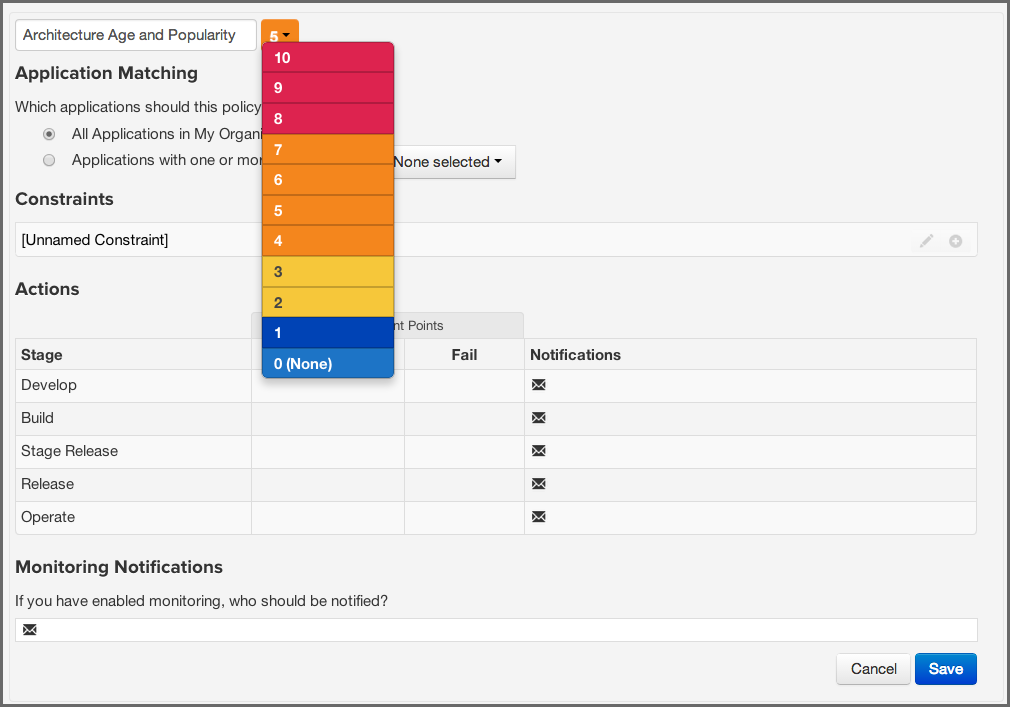Viewport: 1010px width, 707px height.
Task: Select All Applications in My Organization radio
Action: (49, 134)
